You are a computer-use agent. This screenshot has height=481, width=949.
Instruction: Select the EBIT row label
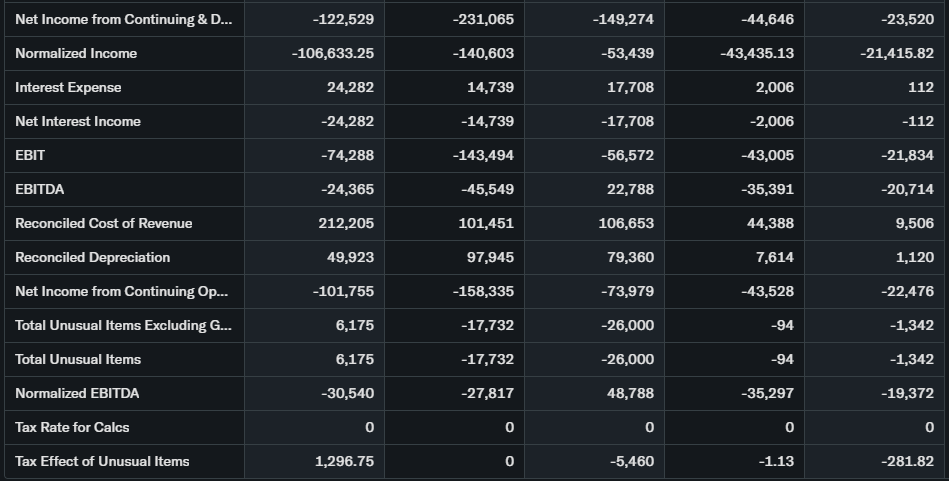point(30,155)
